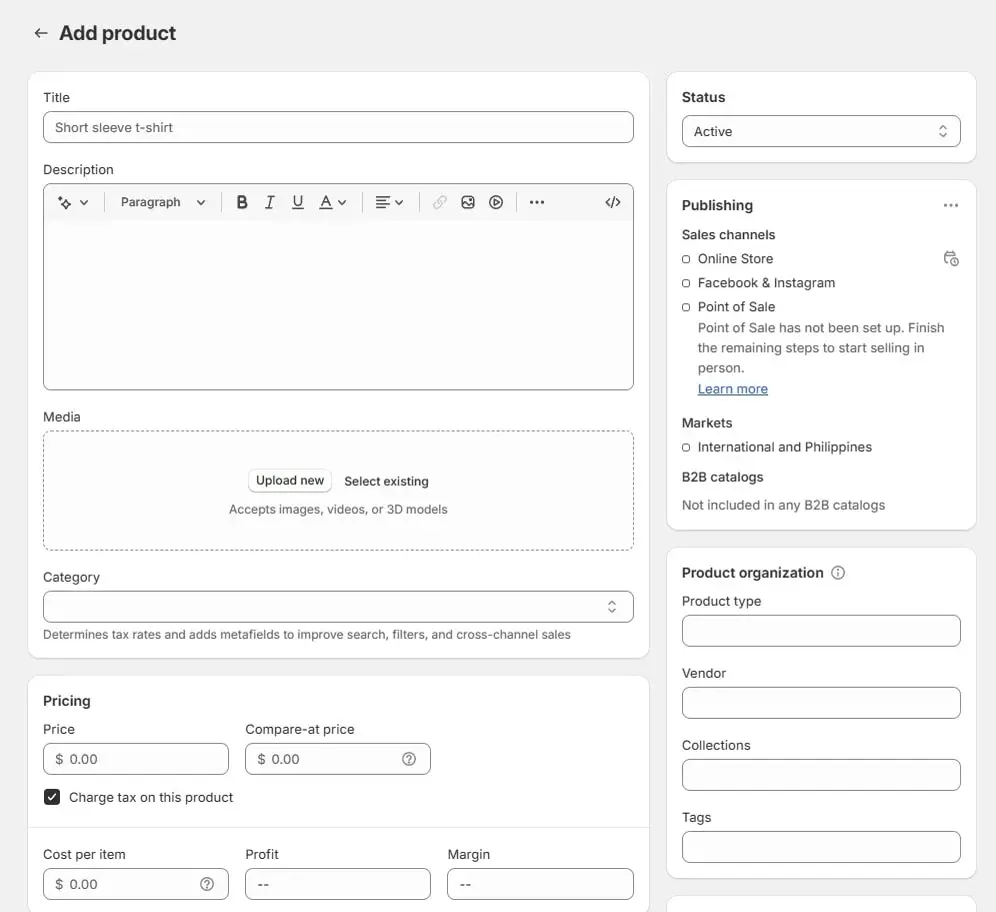Open the Paragraph style dropdown
Viewport: 996px width, 912px height.
pyautogui.click(x=163, y=202)
